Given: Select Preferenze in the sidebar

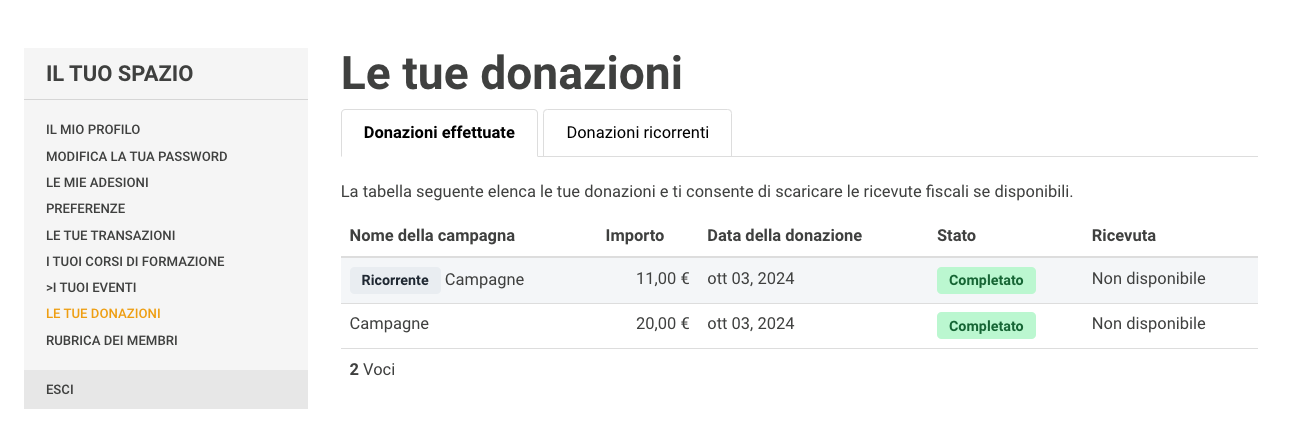Looking at the screenshot, I should click(x=86, y=209).
